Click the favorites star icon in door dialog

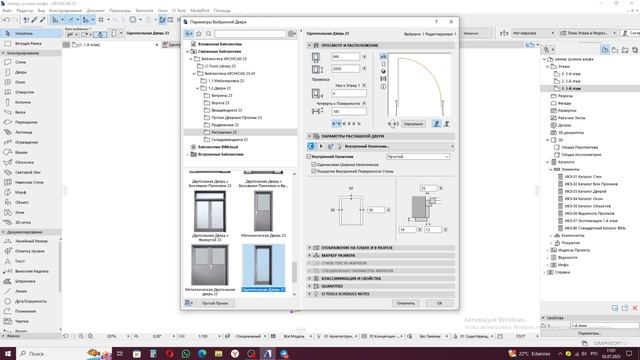tap(199, 34)
